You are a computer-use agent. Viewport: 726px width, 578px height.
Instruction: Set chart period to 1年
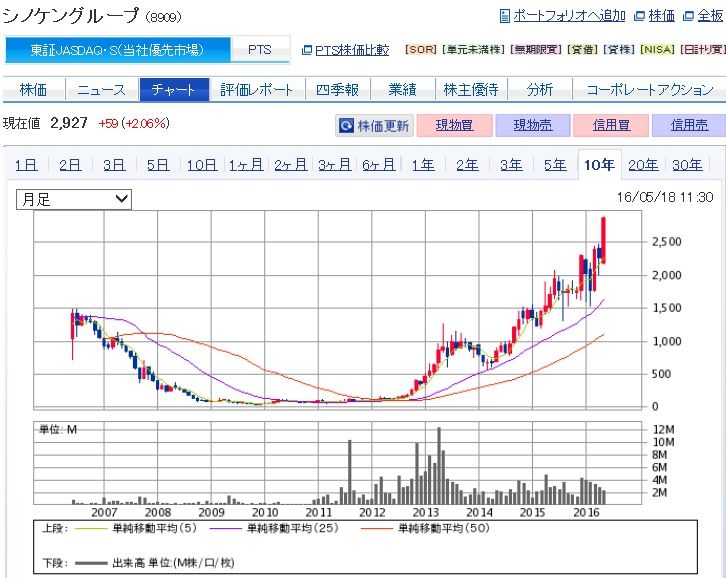[x=423, y=165]
